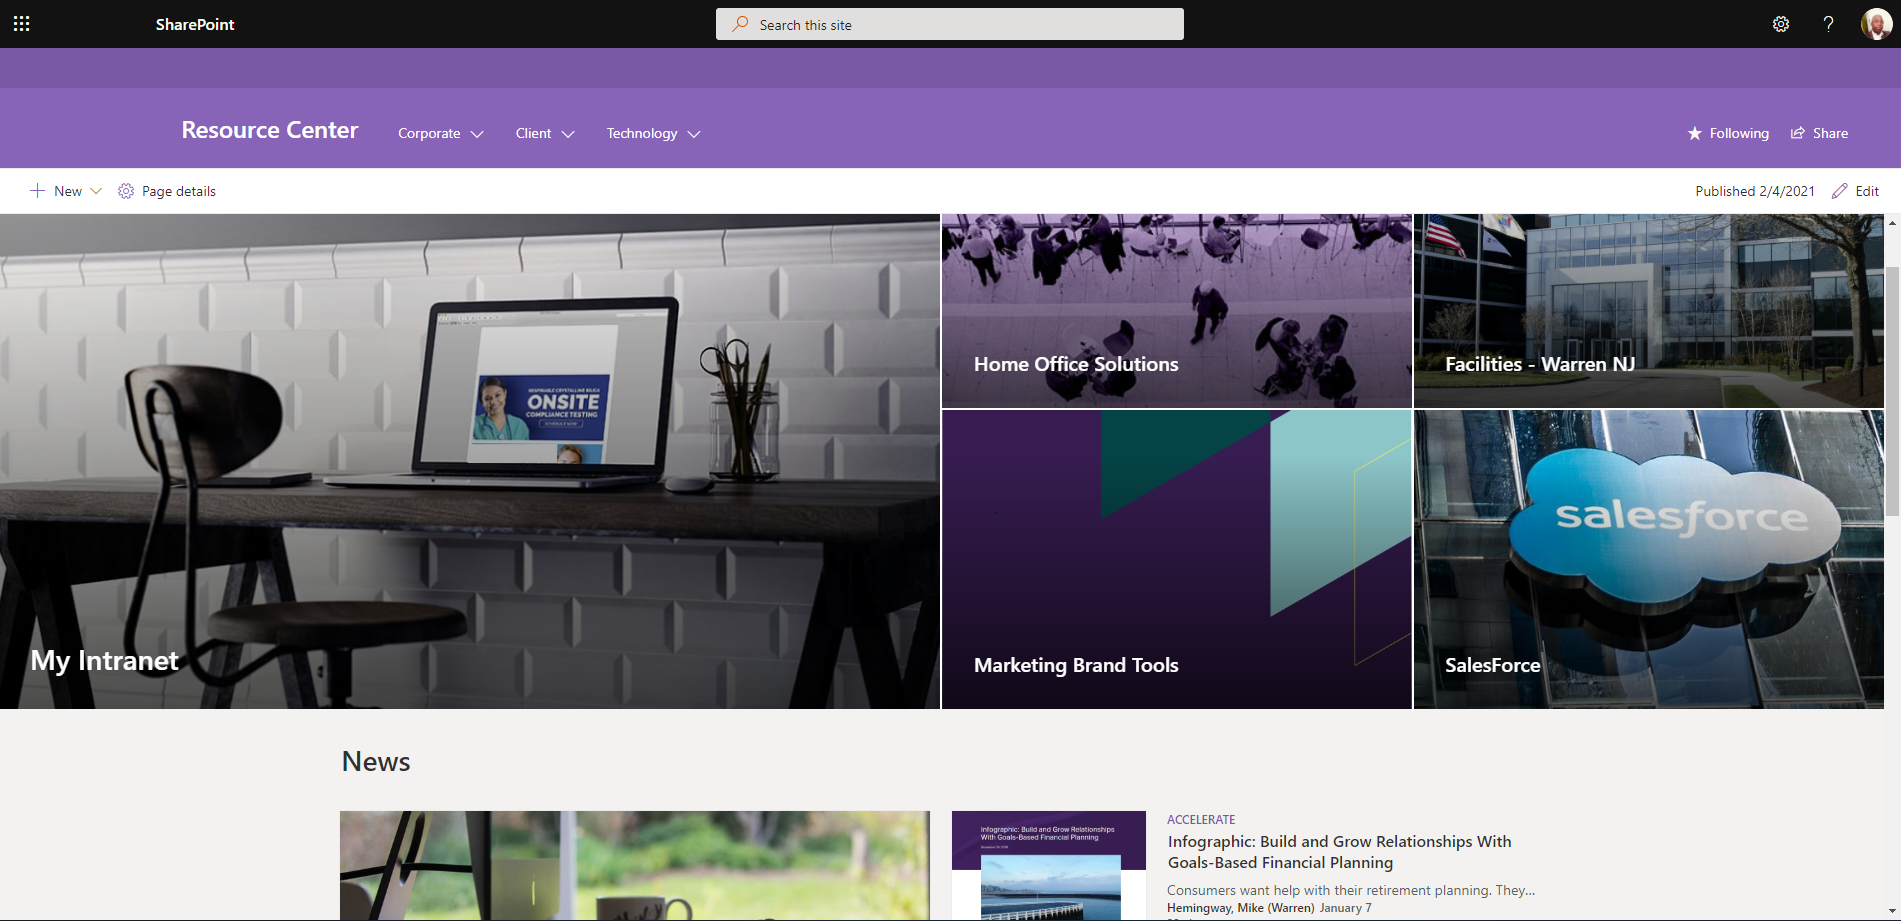Open the settings gear icon
Image resolution: width=1901 pixels, height=921 pixels.
tap(1781, 24)
